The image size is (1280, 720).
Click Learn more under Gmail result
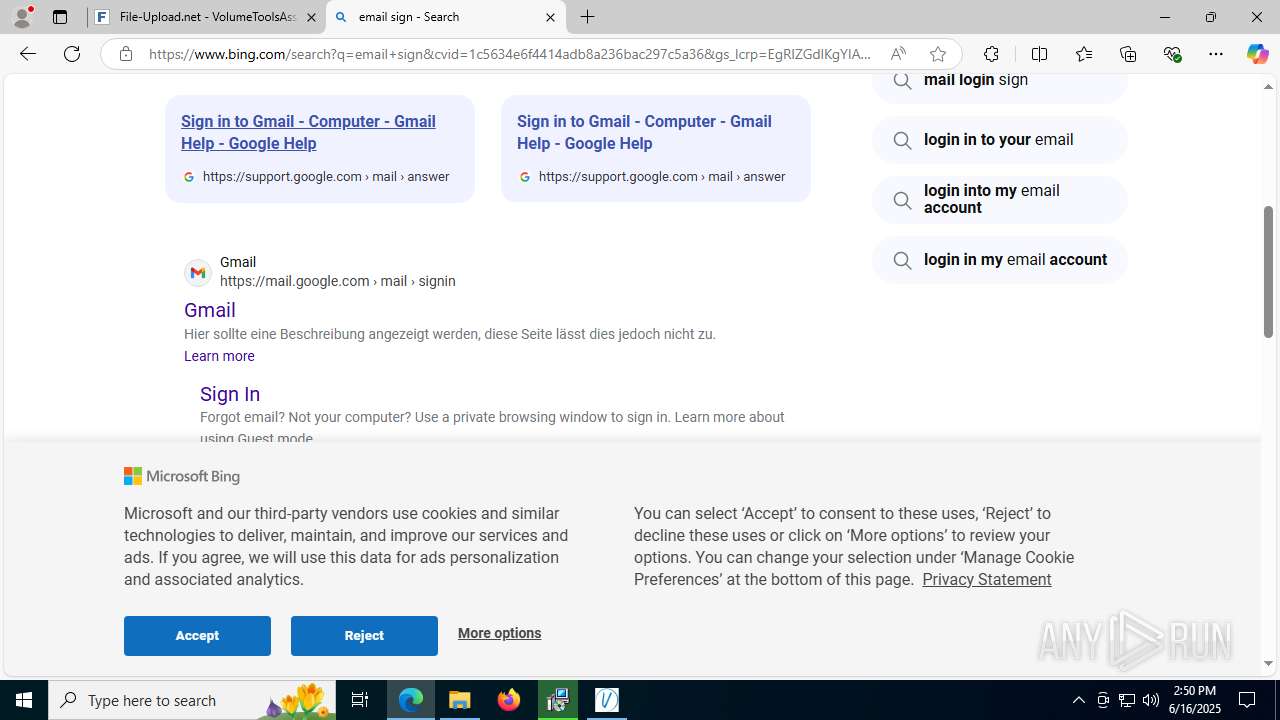(x=219, y=356)
